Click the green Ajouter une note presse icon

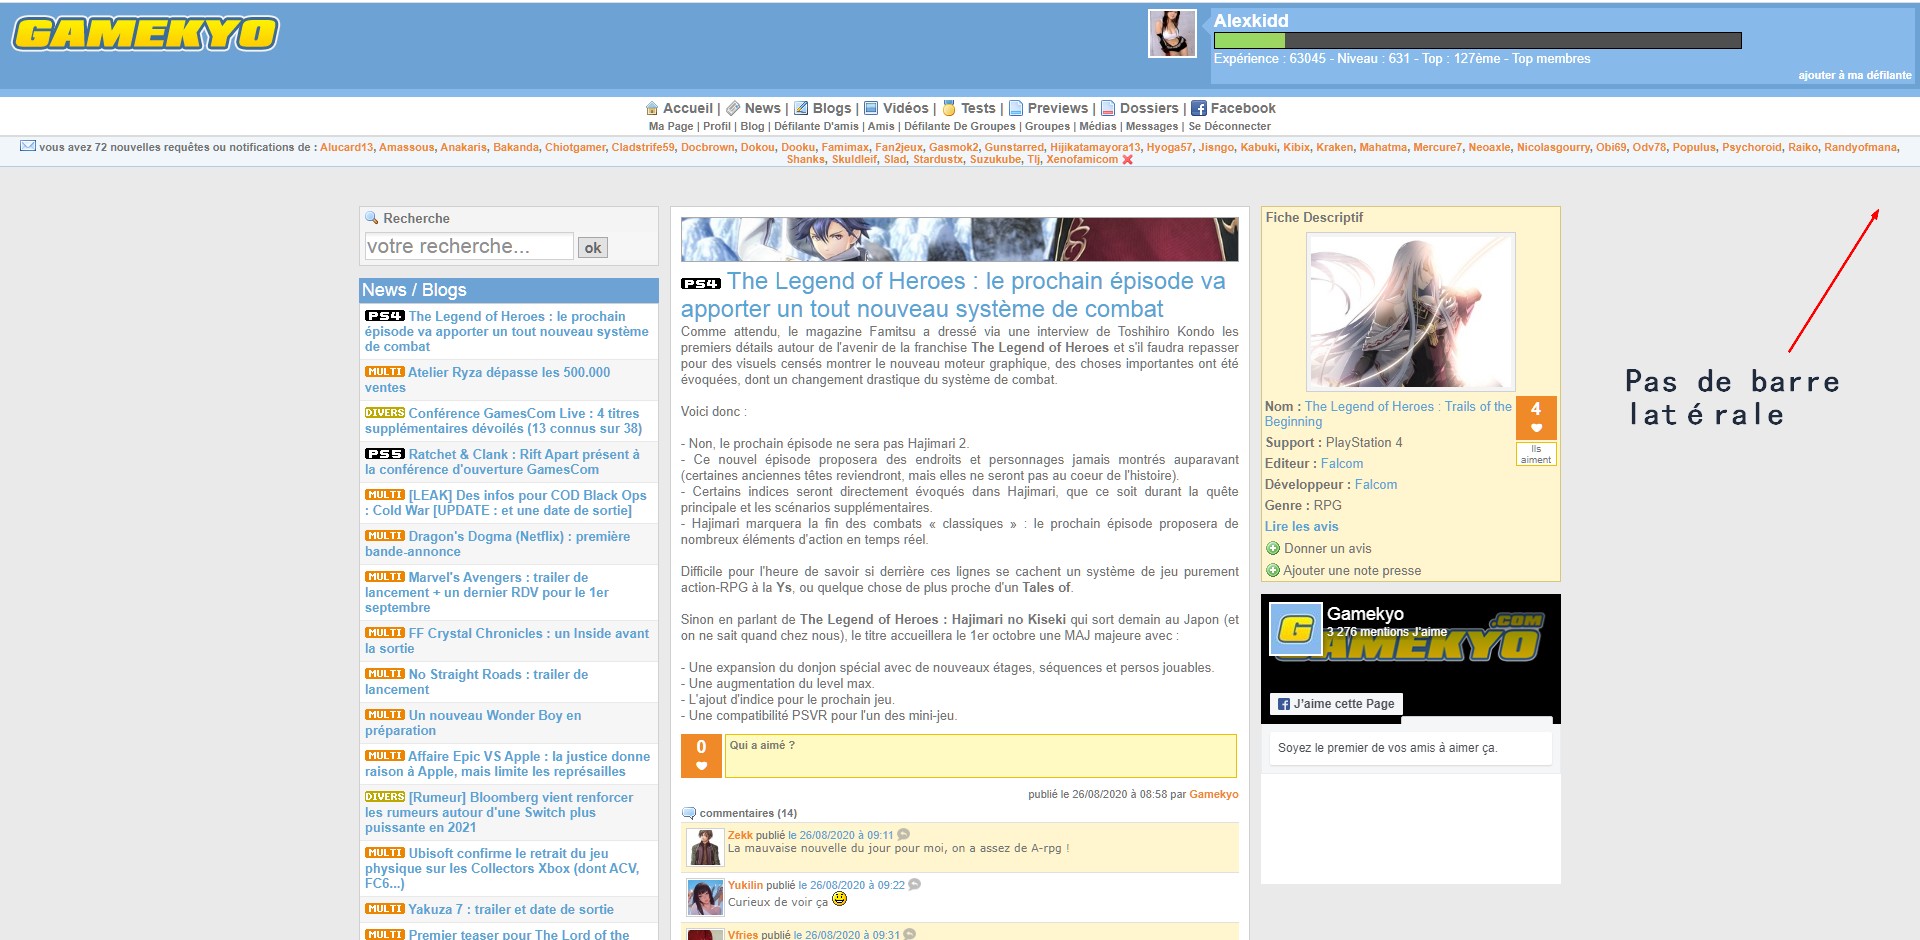click(1273, 570)
